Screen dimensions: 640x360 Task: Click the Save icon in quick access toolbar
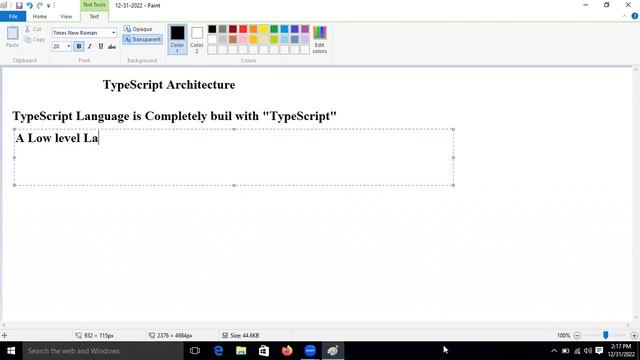tap(19, 5)
